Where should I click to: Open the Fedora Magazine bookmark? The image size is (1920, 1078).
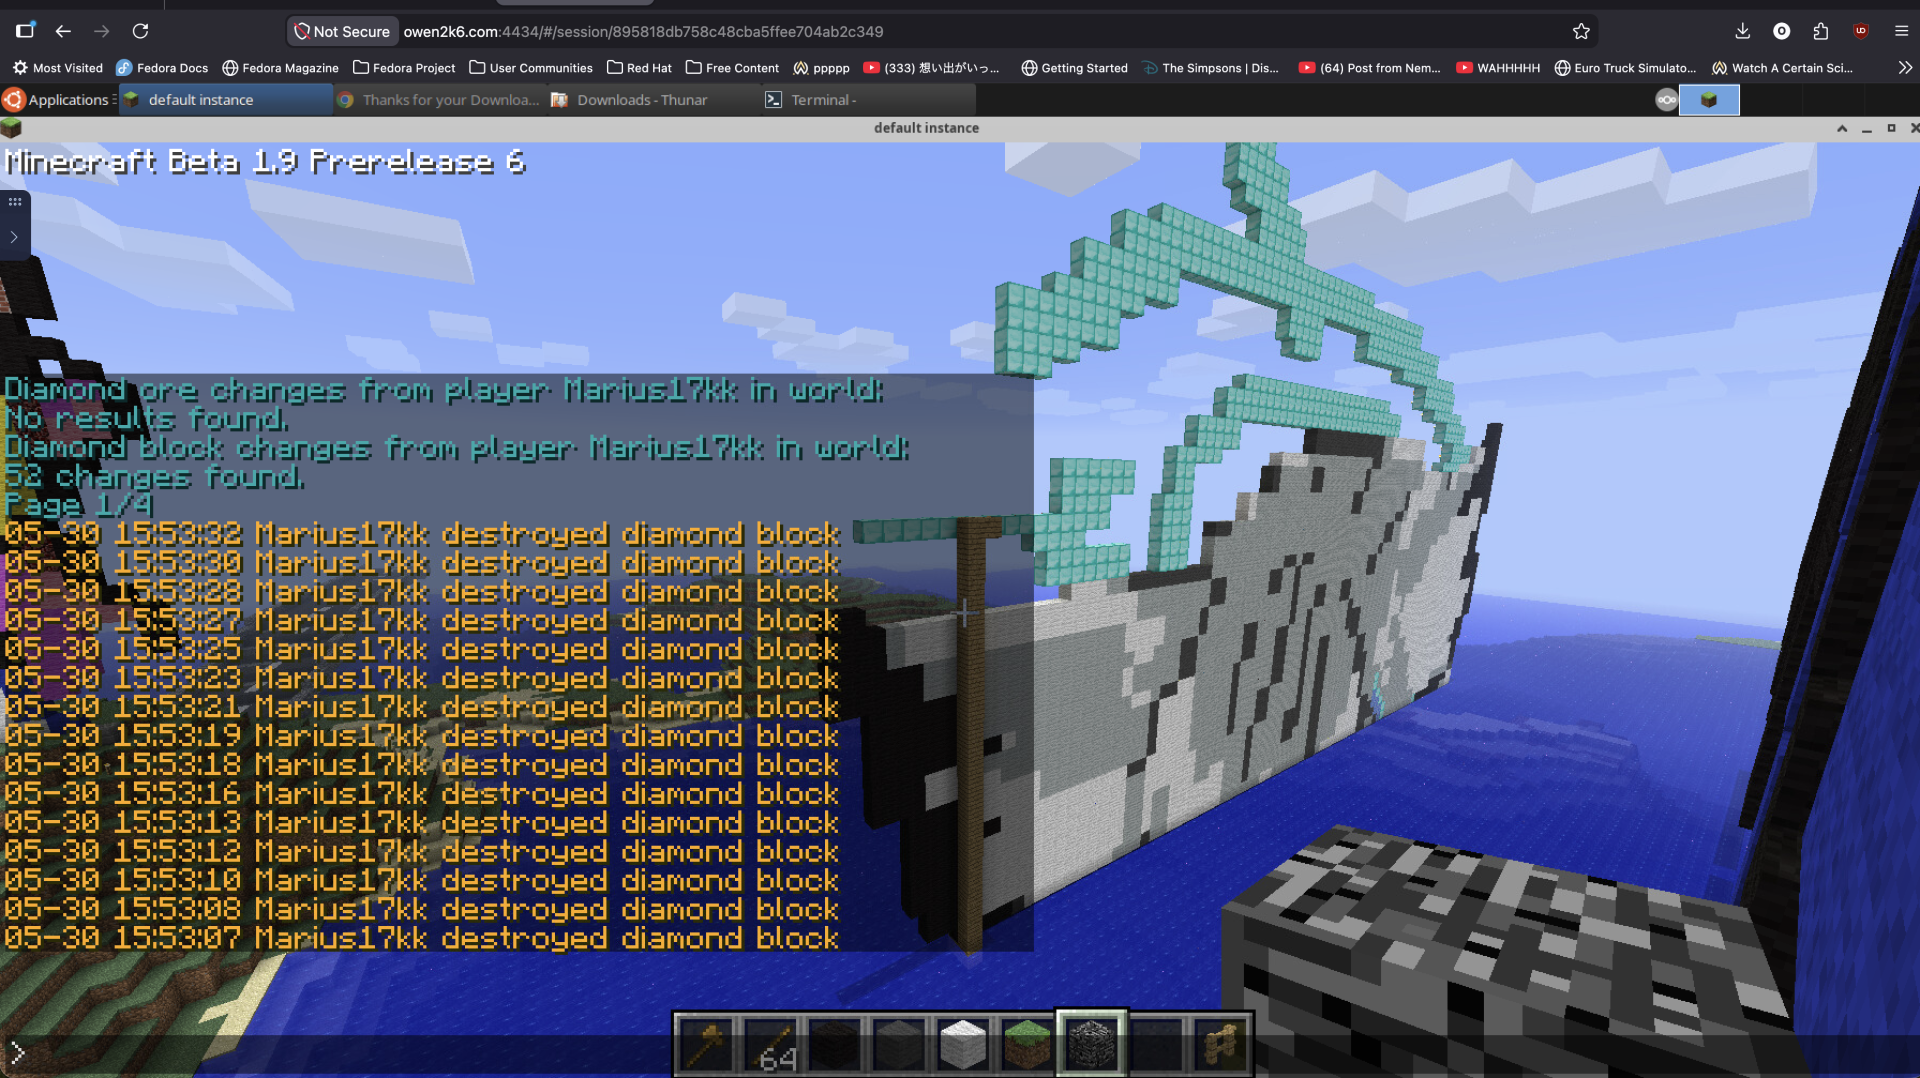pos(280,68)
